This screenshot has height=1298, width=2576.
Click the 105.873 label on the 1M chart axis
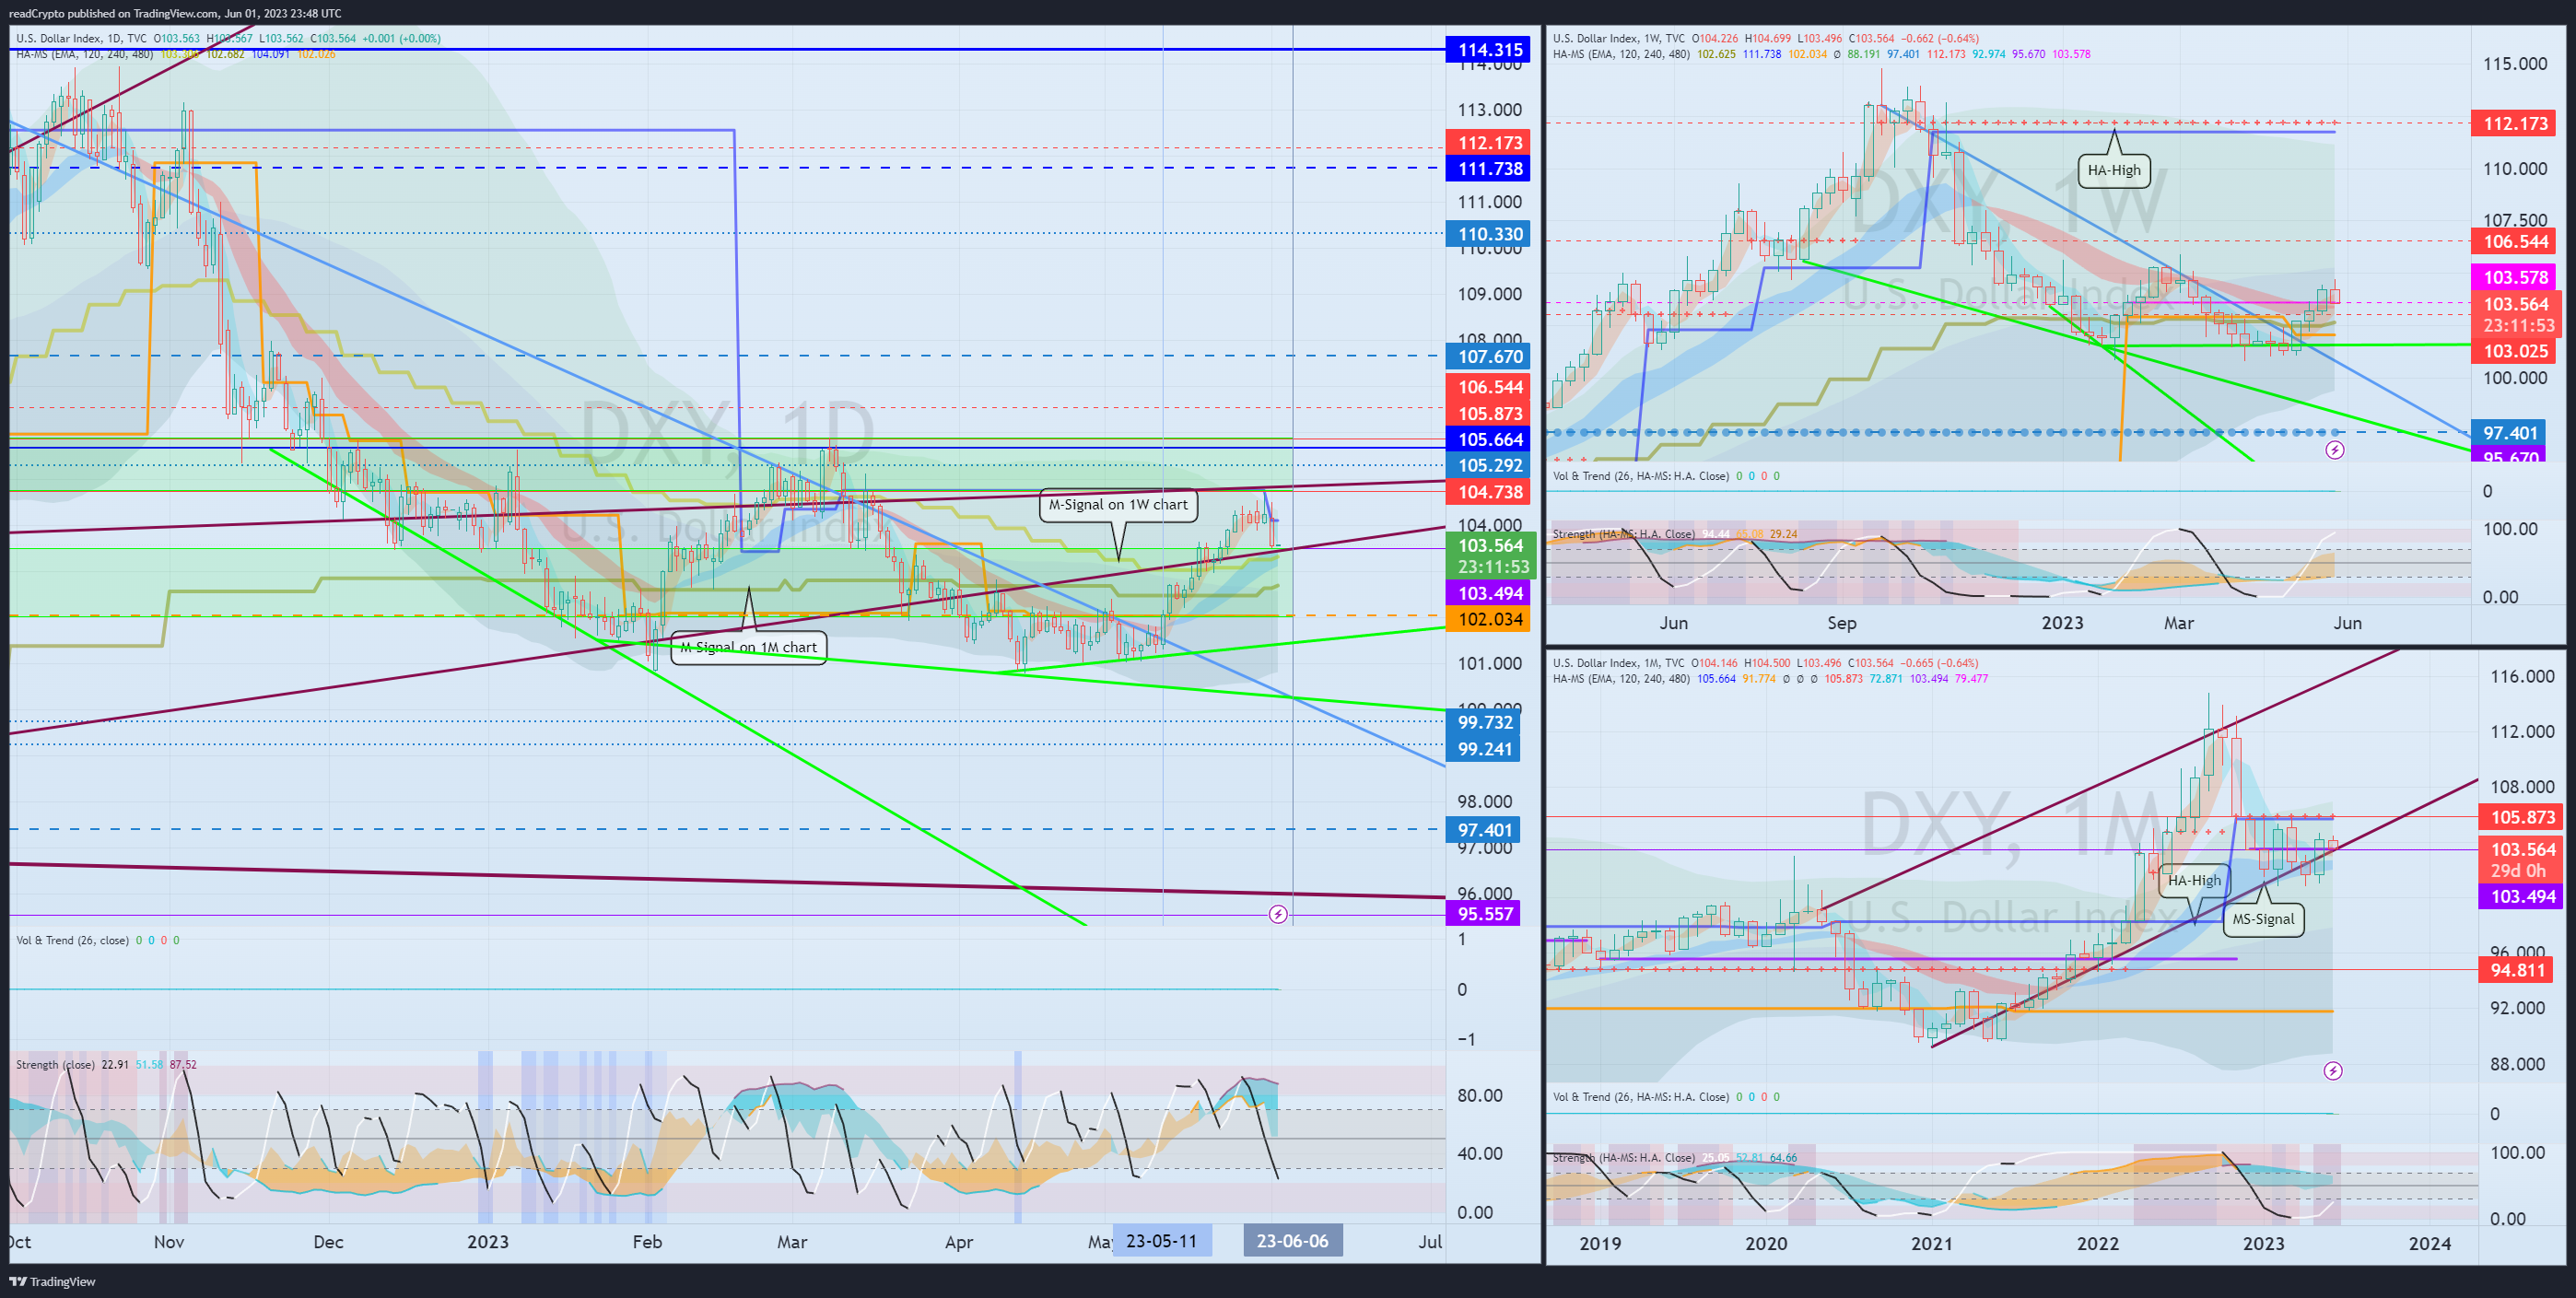(2521, 818)
